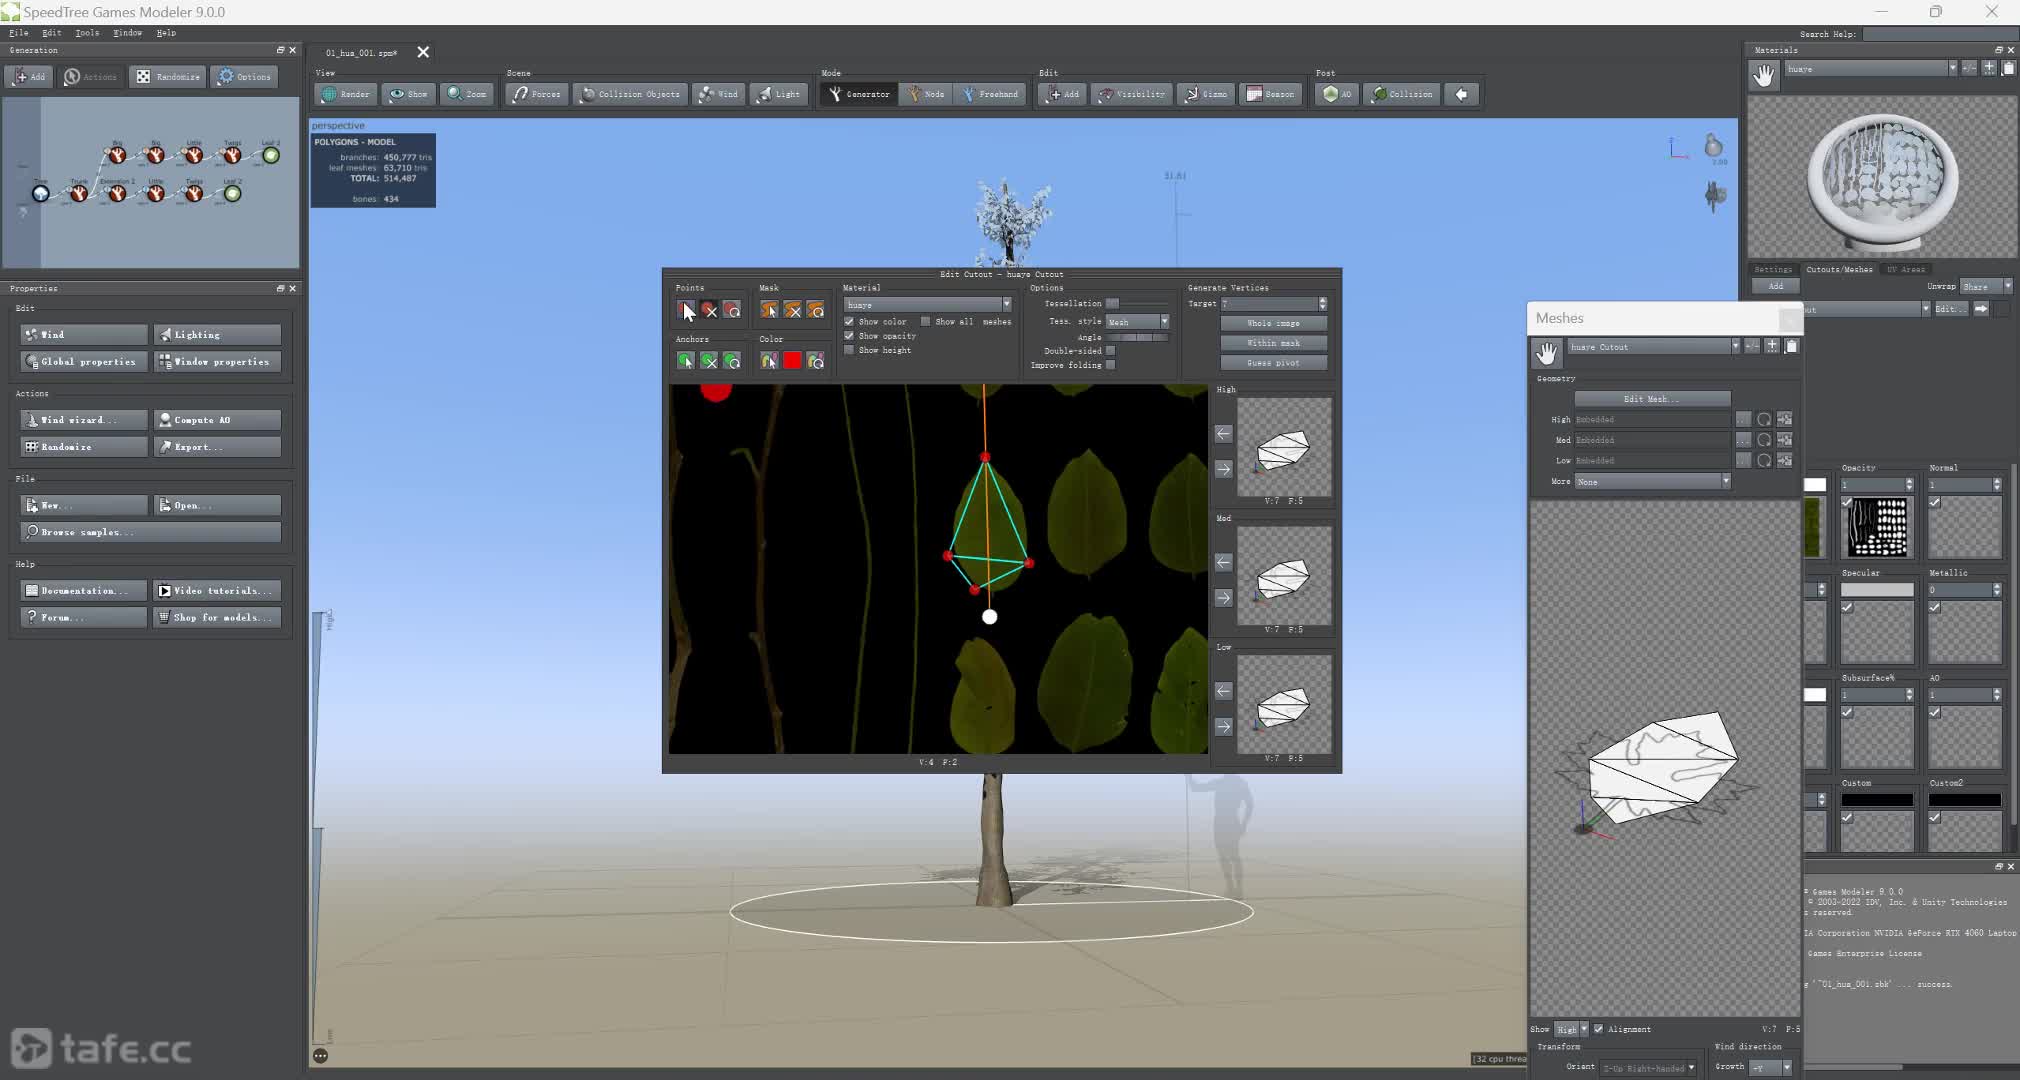Click the Render view toolbar button

click(346, 94)
